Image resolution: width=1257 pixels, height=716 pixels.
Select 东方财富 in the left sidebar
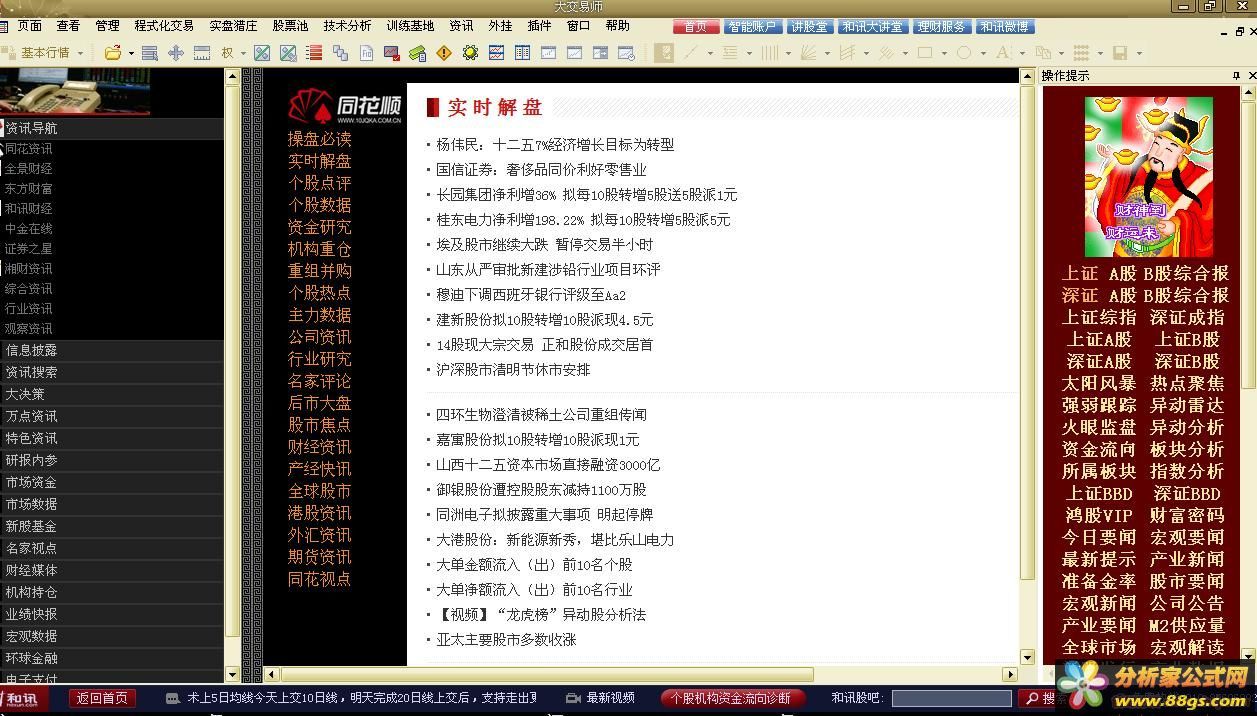click(29, 189)
